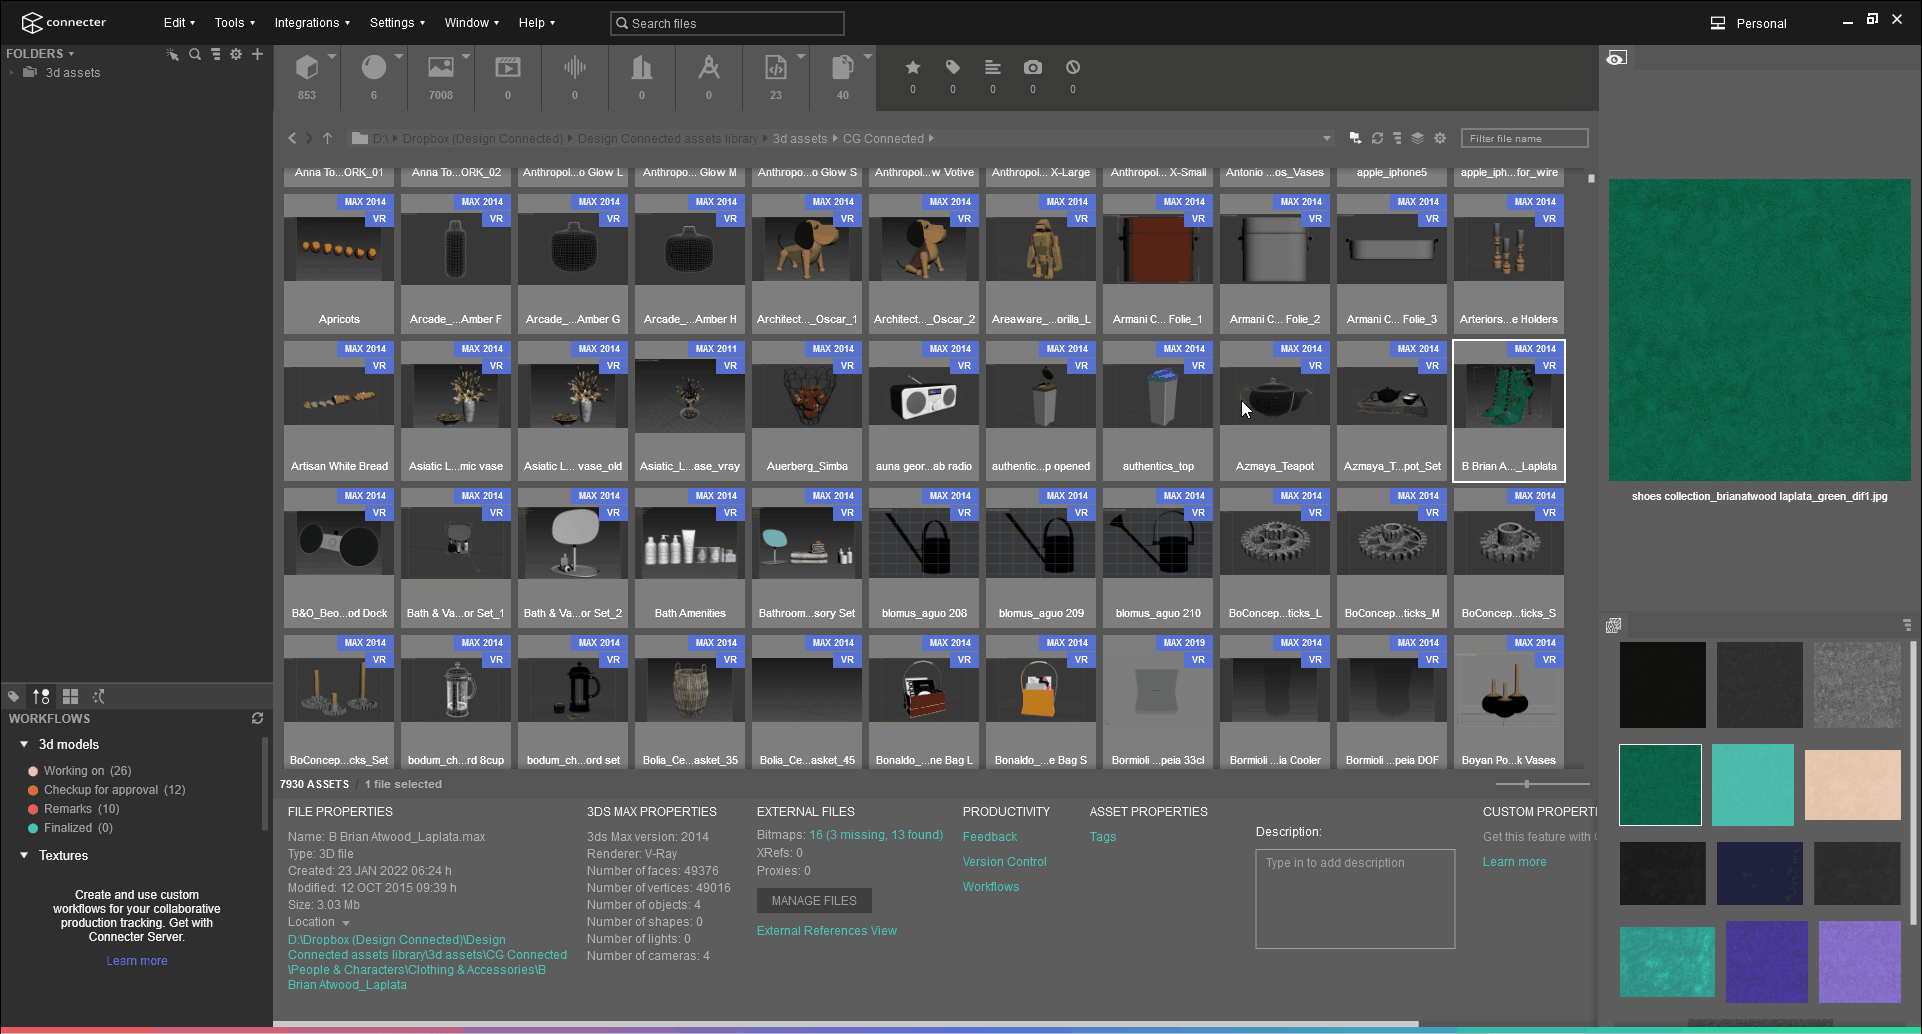This screenshot has width=1922, height=1034.
Task: Open script files filter dropdown arrow
Action: (x=801, y=56)
